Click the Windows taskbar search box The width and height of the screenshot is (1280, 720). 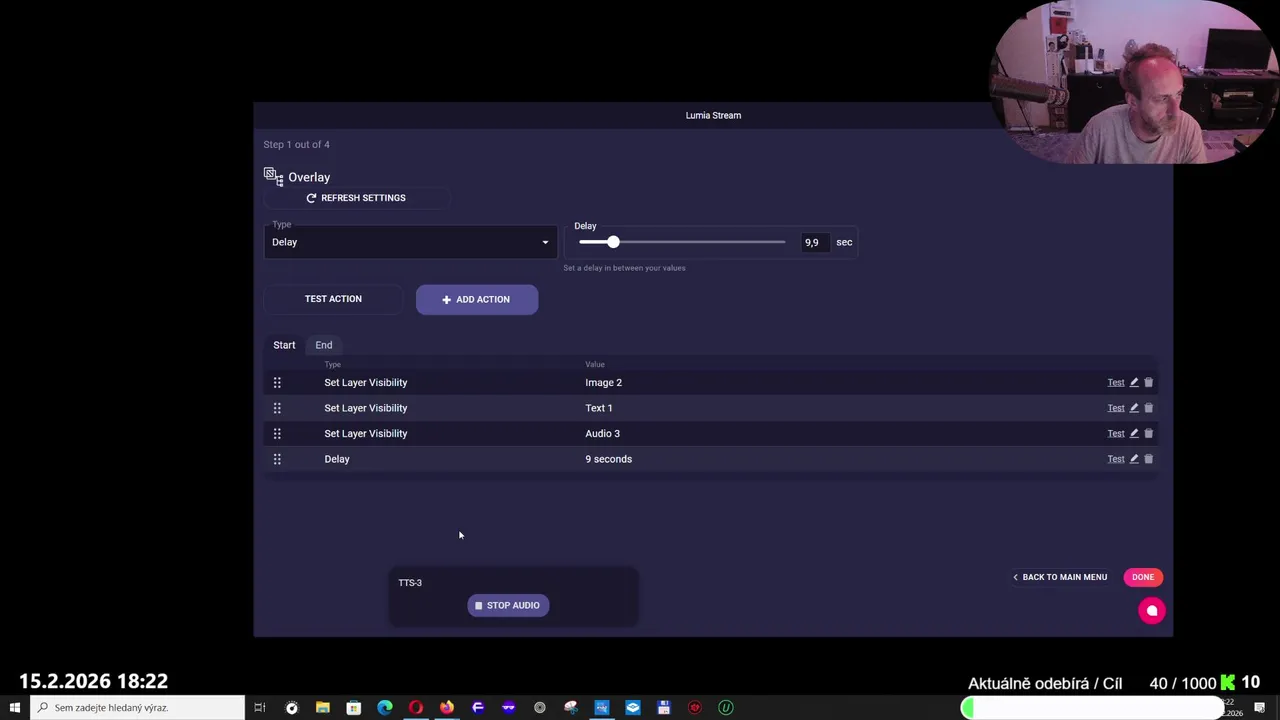click(x=138, y=707)
